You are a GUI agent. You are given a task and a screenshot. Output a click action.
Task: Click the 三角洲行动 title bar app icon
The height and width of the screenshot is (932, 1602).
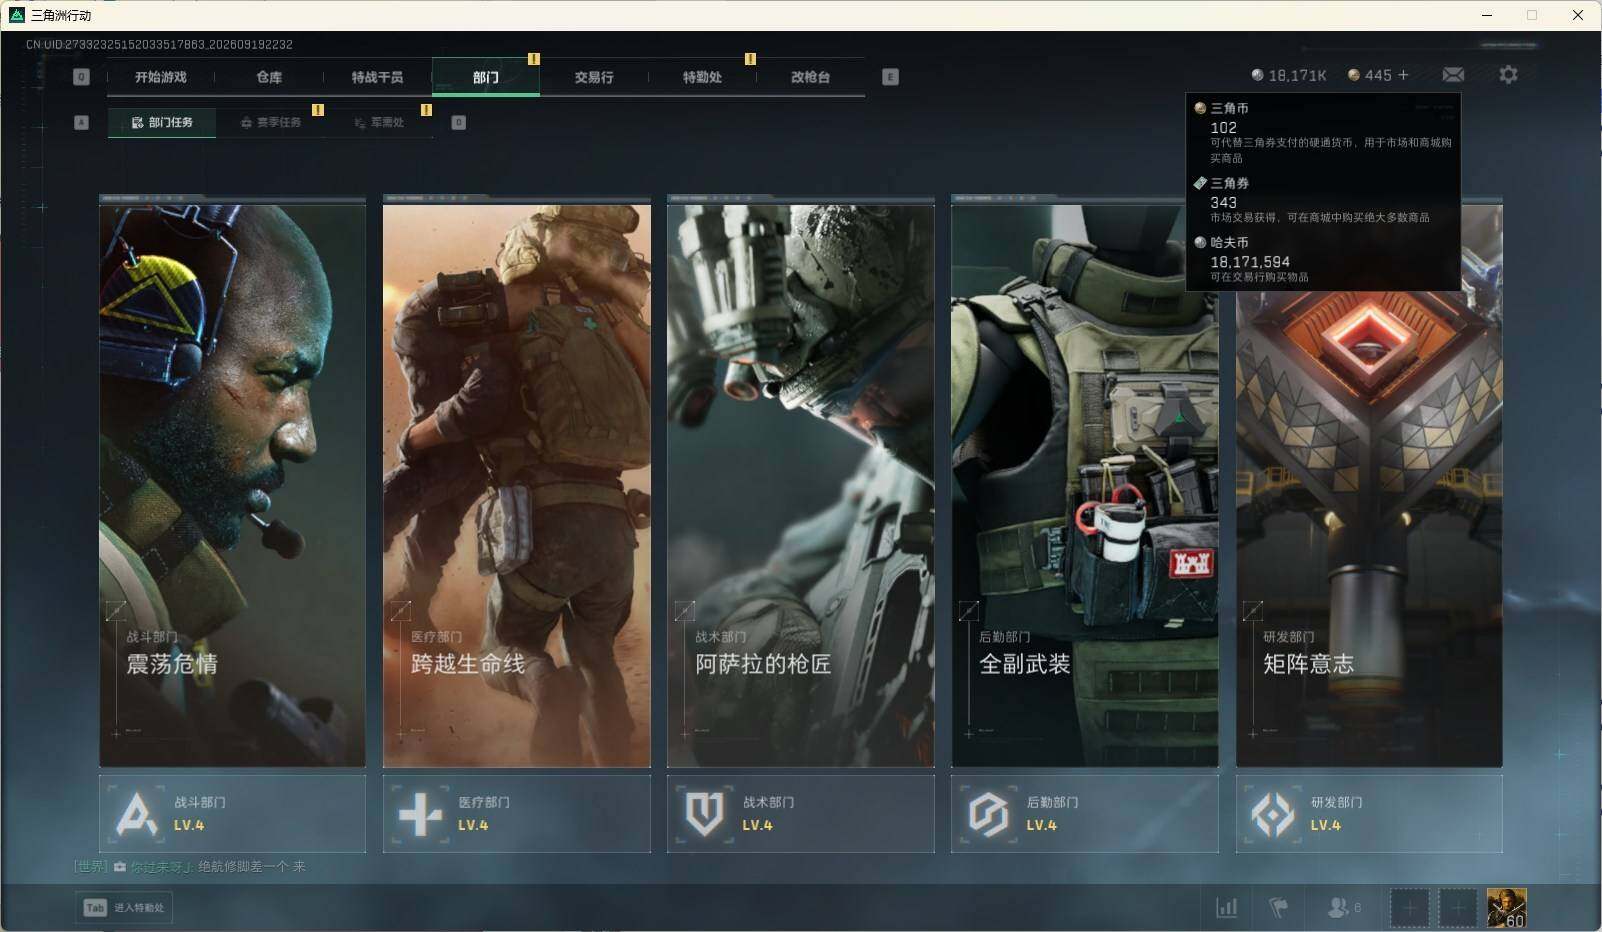point(16,15)
